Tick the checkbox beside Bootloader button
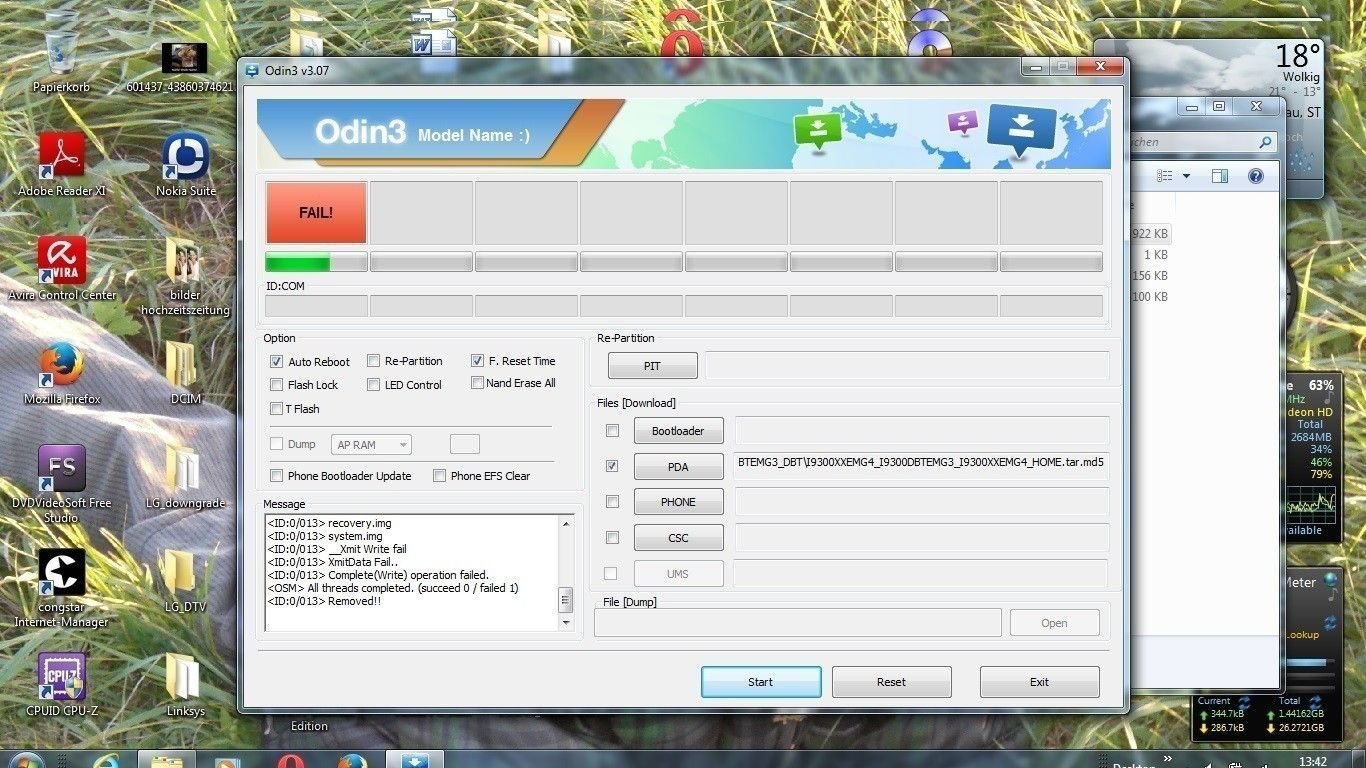Viewport: 1366px width, 768px height. [612, 430]
